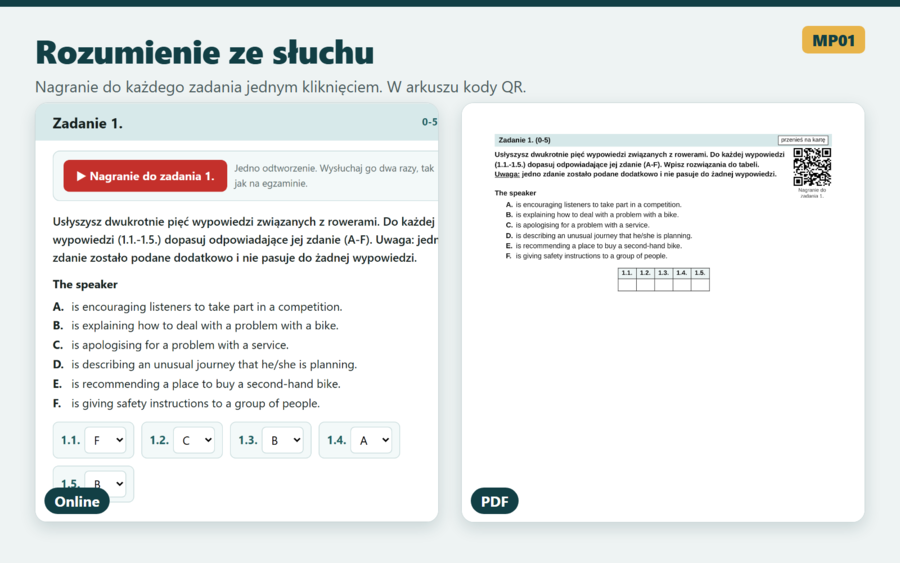The height and width of the screenshot is (563, 900).
Task: Click the QR code in the PDF preview
Action: click(812, 167)
